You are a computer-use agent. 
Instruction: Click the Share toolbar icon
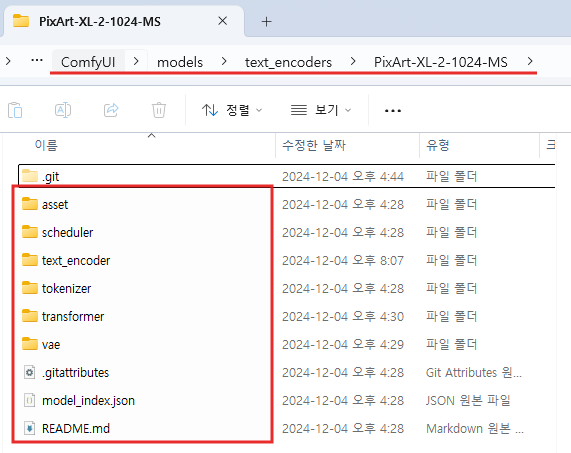point(111,110)
